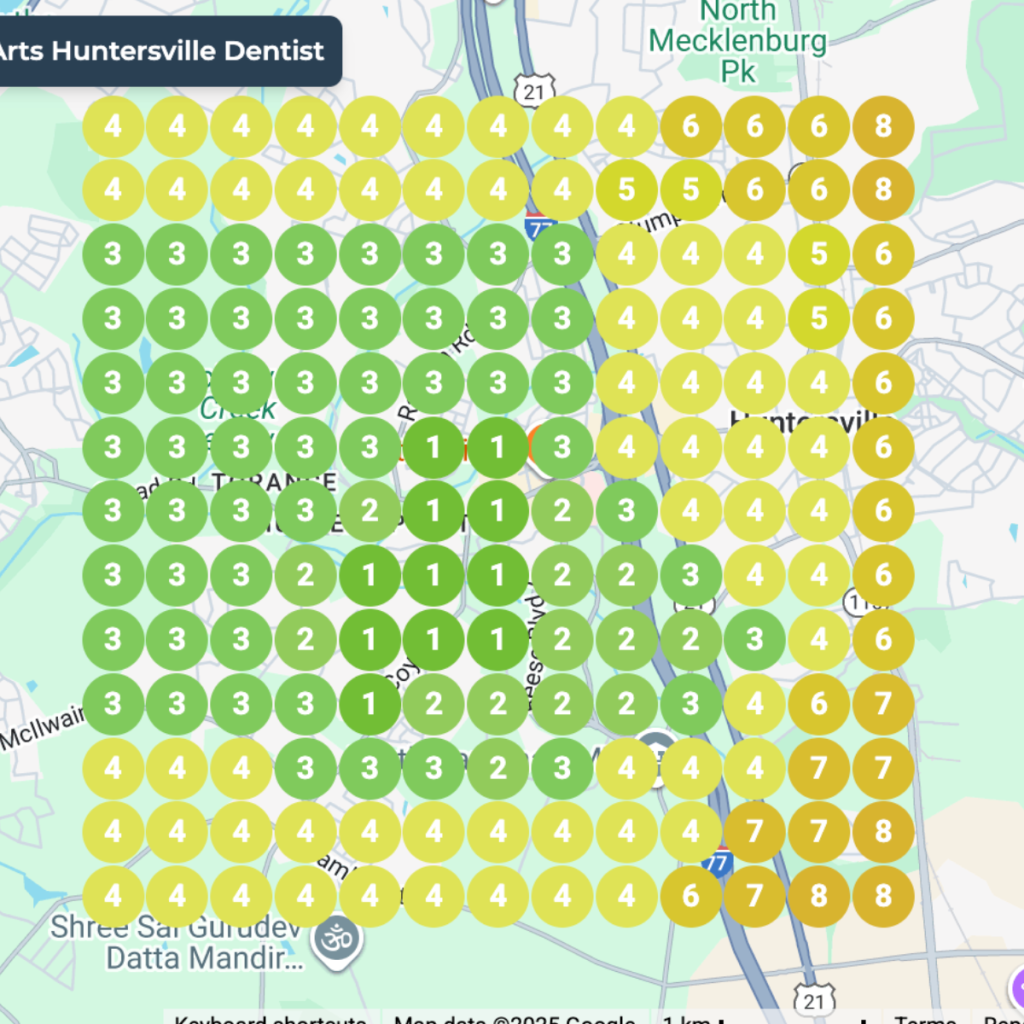
Task: Open the Keyboard shortcuts link
Action: [x=270, y=1019]
